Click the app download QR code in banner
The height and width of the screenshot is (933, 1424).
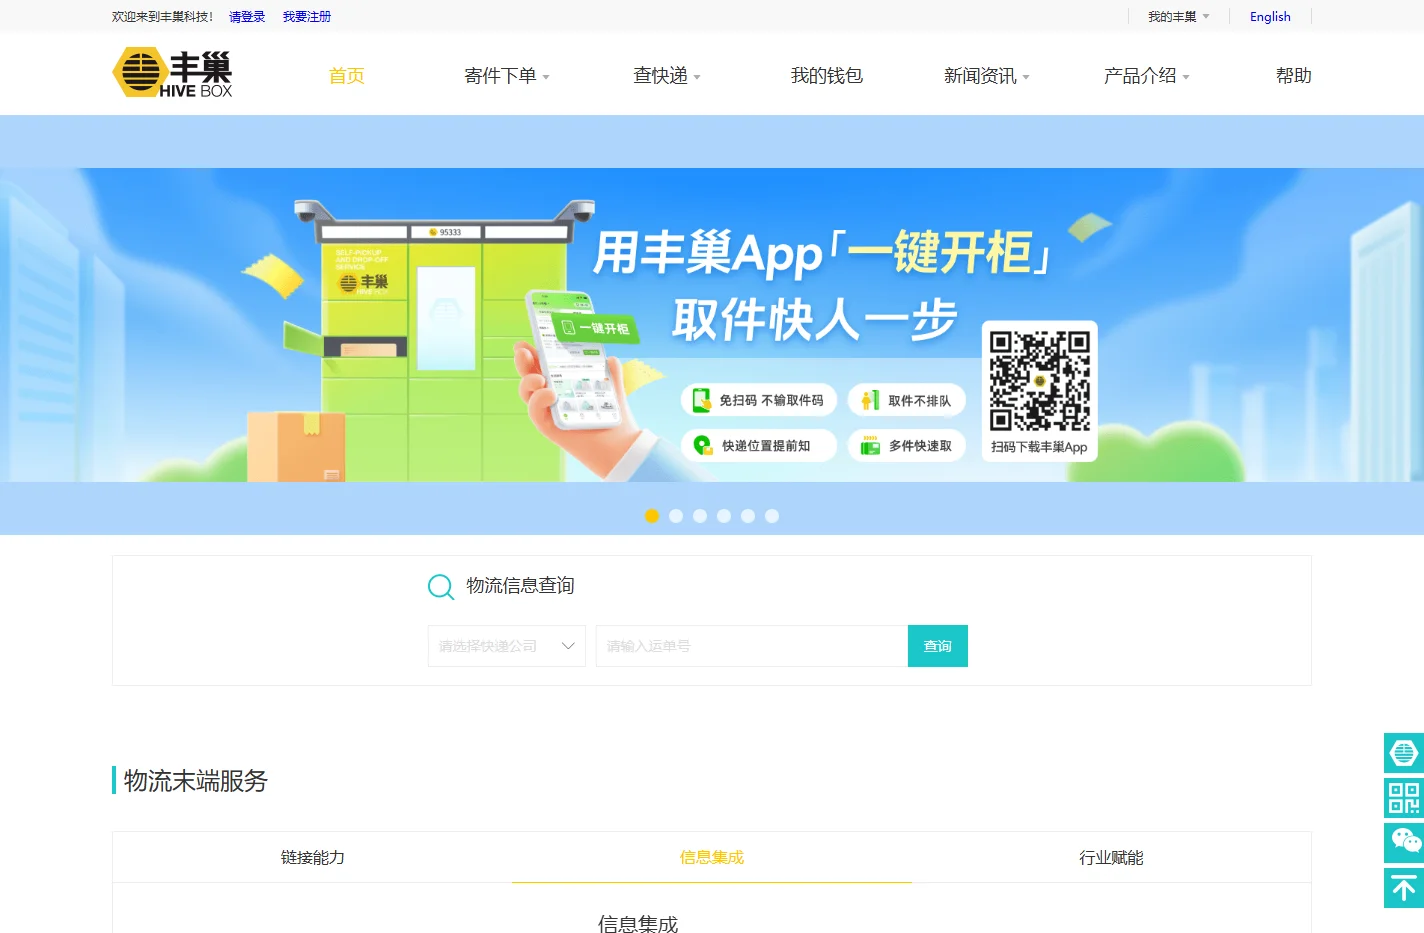1040,381
